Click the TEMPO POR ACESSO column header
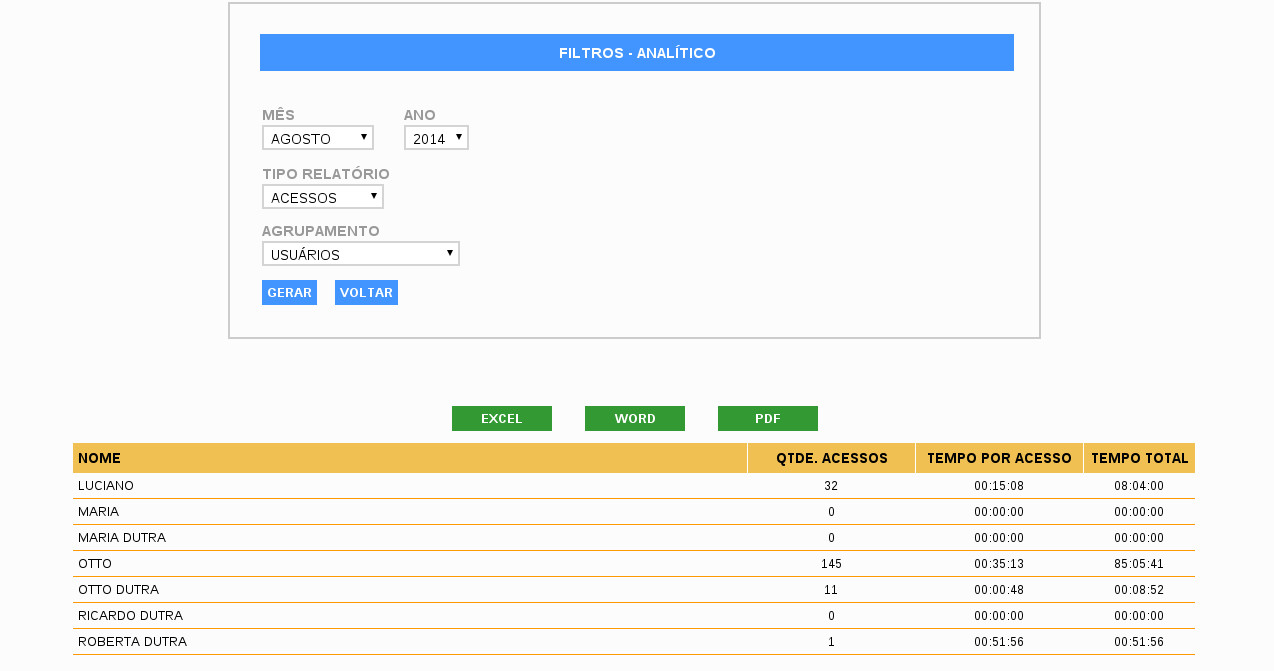 tap(999, 458)
